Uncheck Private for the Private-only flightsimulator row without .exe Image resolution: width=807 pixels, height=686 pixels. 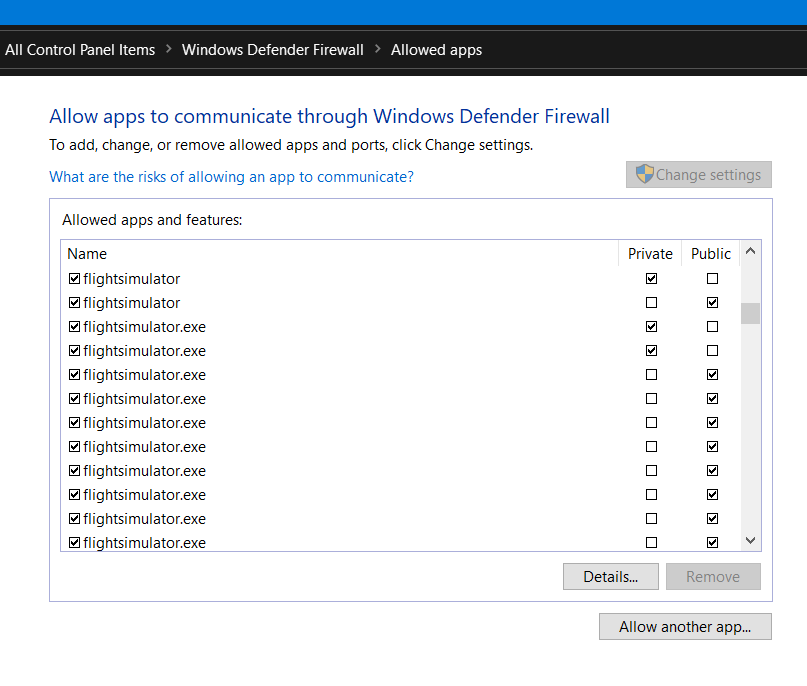point(652,278)
